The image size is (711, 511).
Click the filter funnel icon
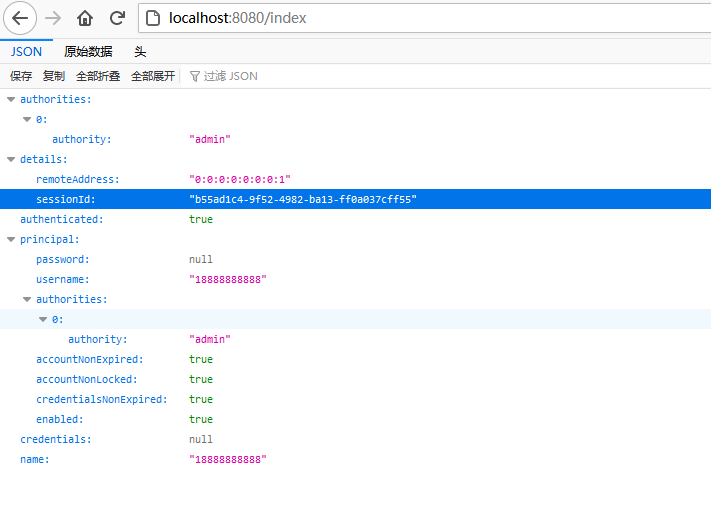[194, 76]
